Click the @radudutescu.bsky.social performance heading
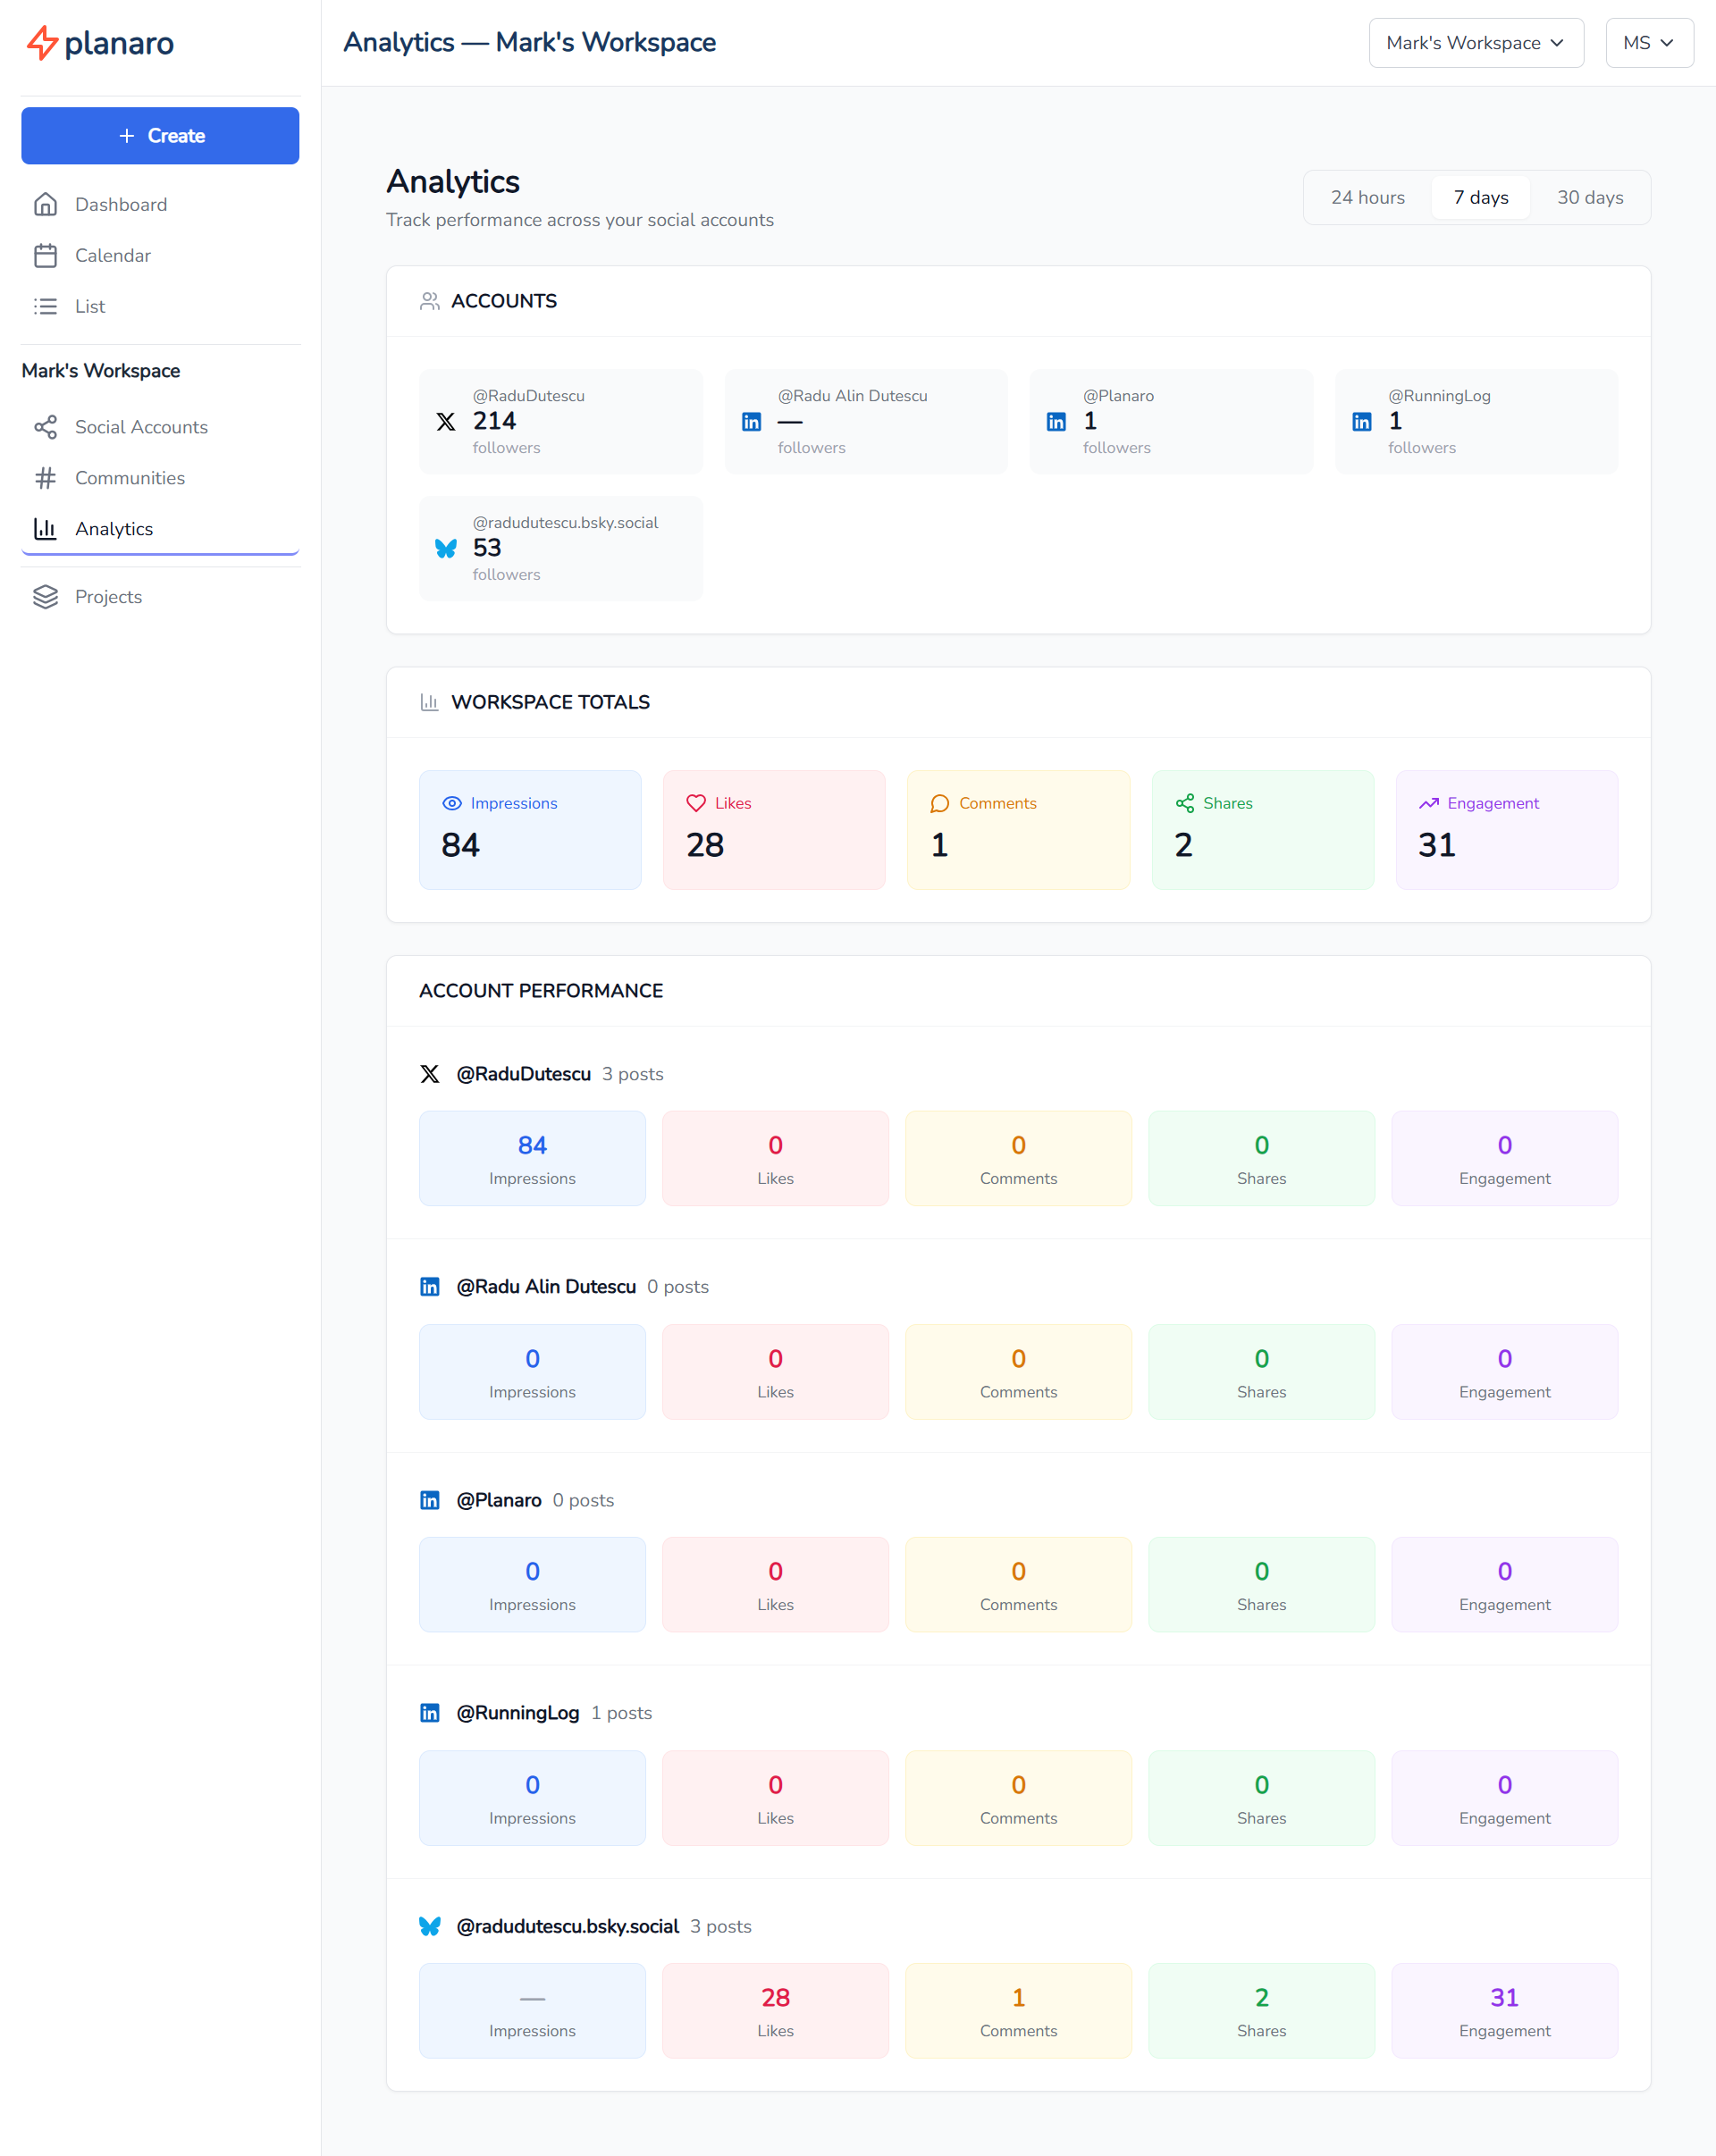Viewport: 1716px width, 2156px height. pyautogui.click(x=567, y=1926)
